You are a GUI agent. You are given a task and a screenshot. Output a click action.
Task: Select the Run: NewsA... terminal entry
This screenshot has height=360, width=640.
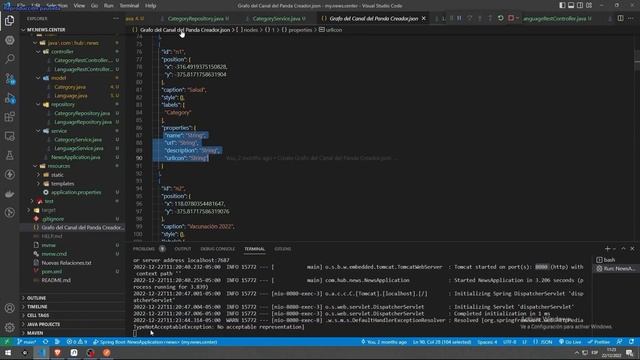(x=616, y=269)
